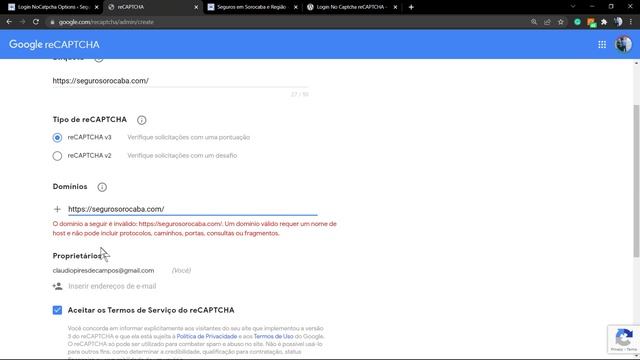The image size is (640, 360).
Task: Open the Política de Privacidade link
Action: 207,336
